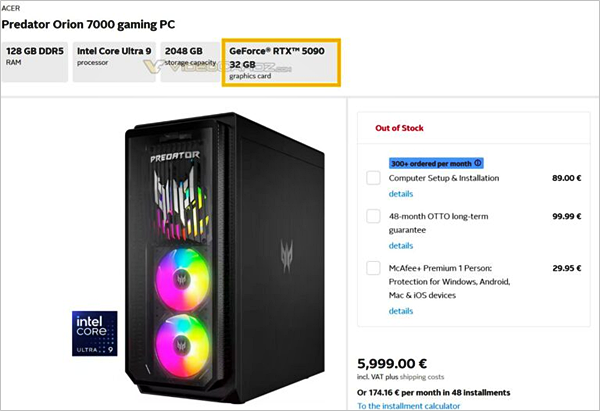This screenshot has width=600, height=411.
Task: Select the GeForce RTX 5090 32 GB chip
Action: (x=281, y=61)
